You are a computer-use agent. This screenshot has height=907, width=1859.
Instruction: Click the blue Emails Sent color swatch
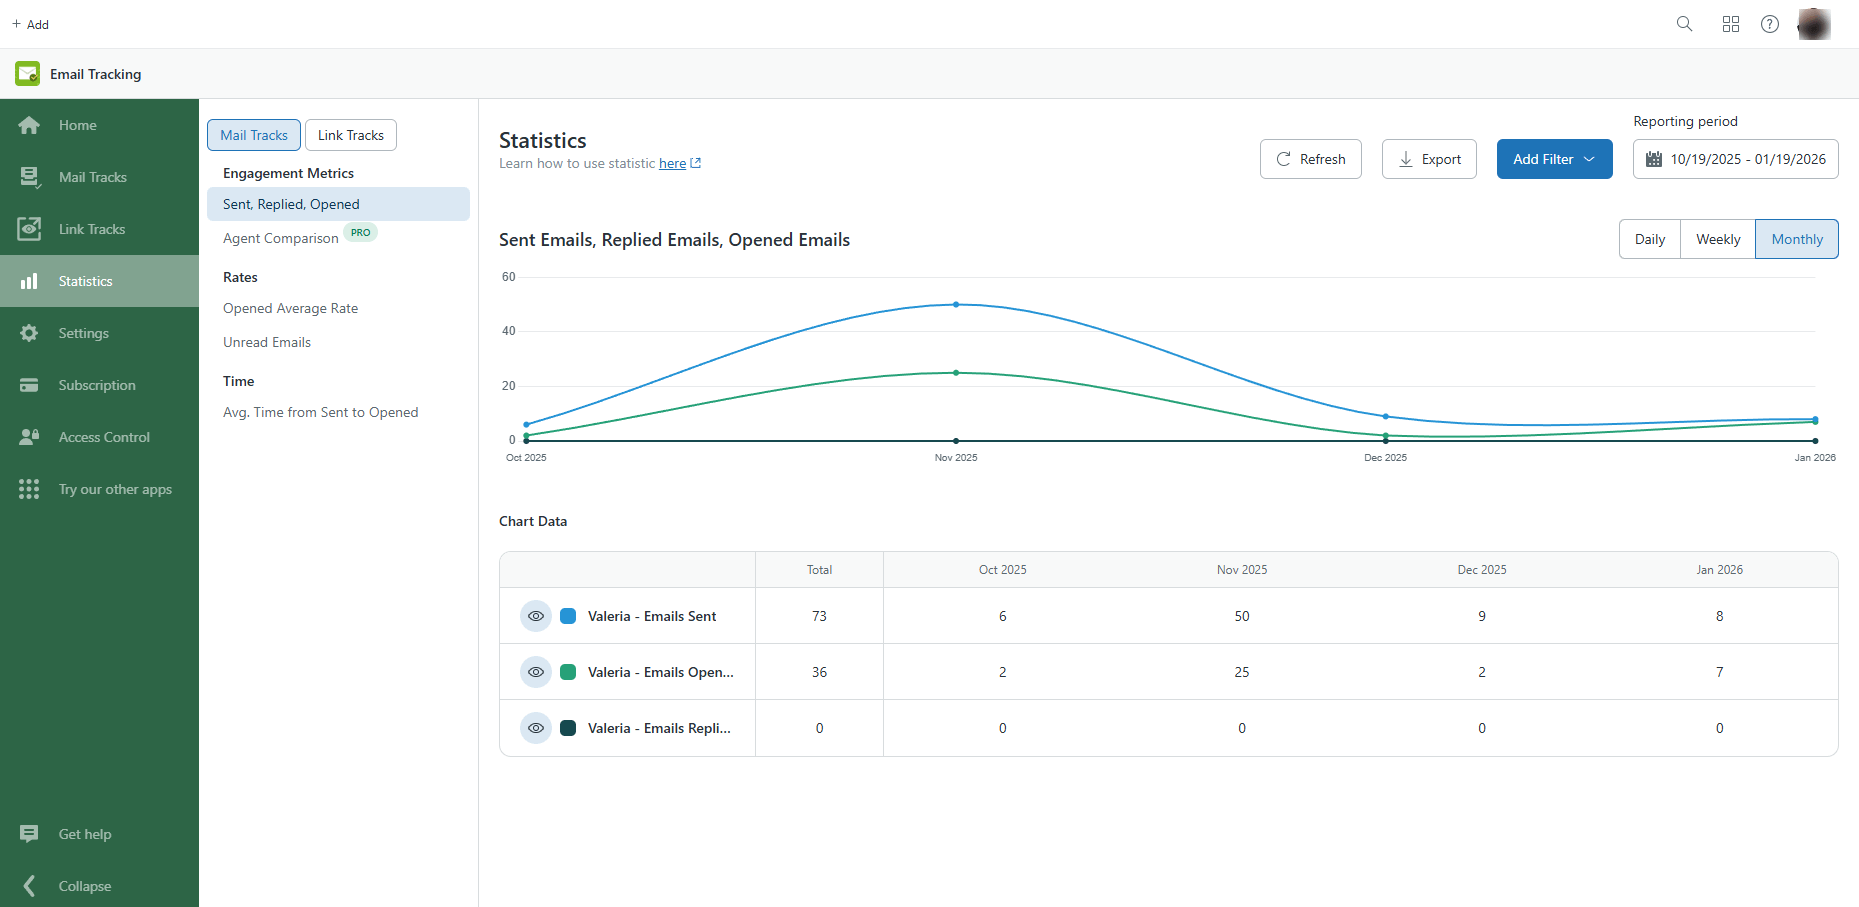[x=568, y=616]
